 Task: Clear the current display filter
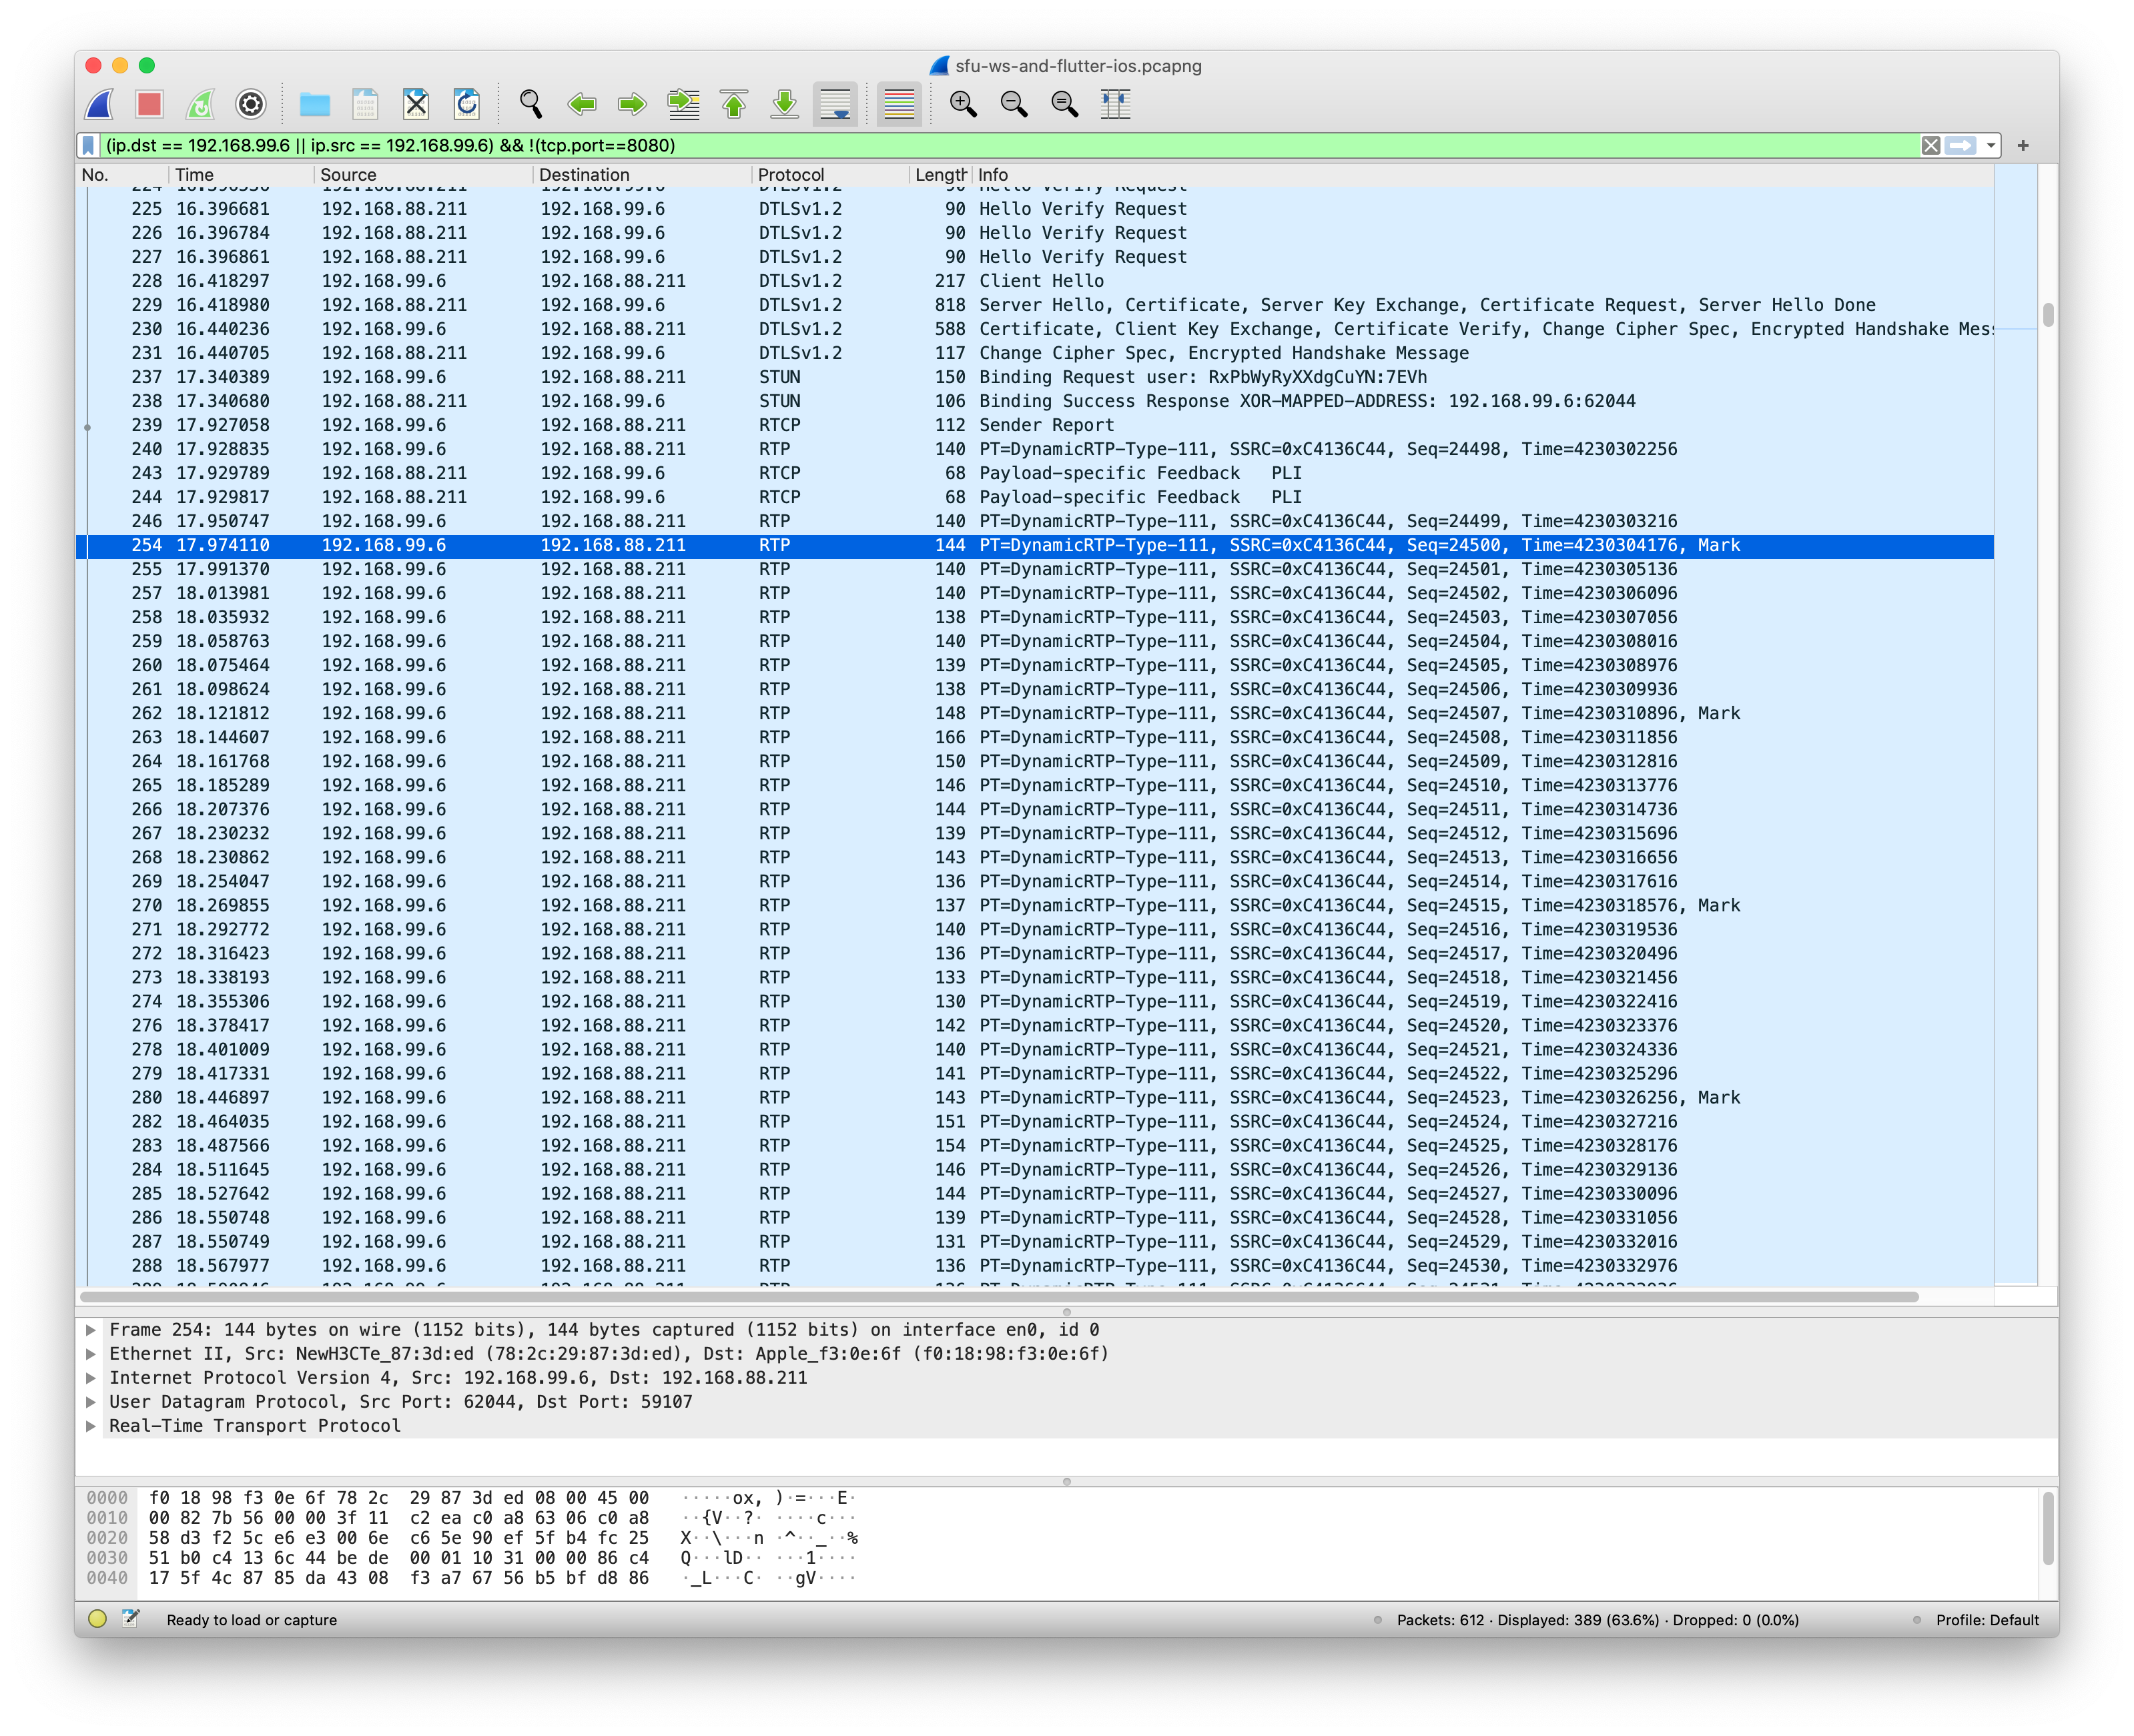[1930, 145]
